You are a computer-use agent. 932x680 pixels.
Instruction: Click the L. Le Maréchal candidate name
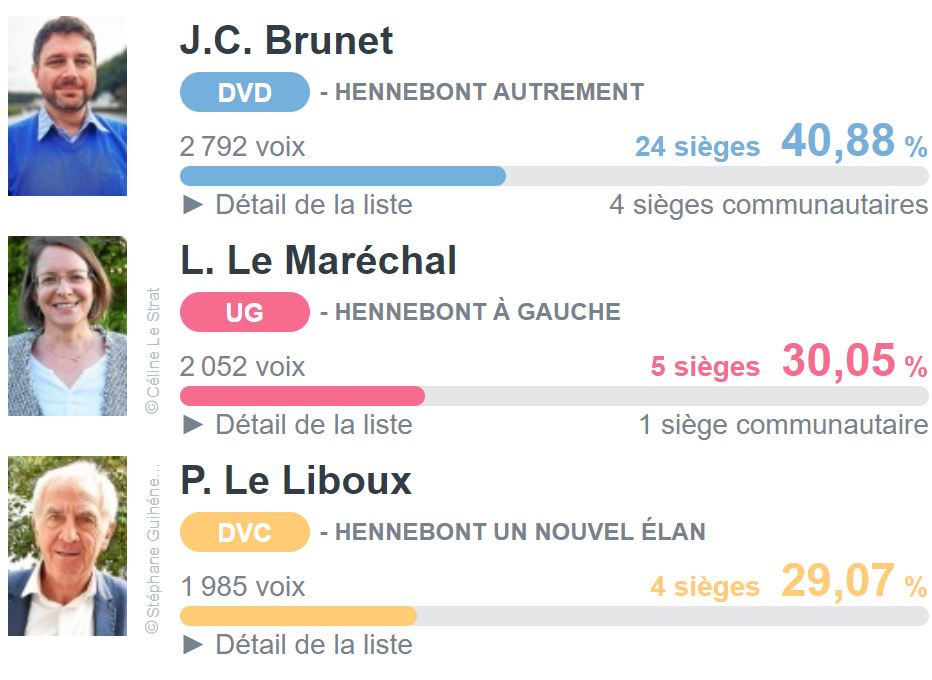pos(318,261)
